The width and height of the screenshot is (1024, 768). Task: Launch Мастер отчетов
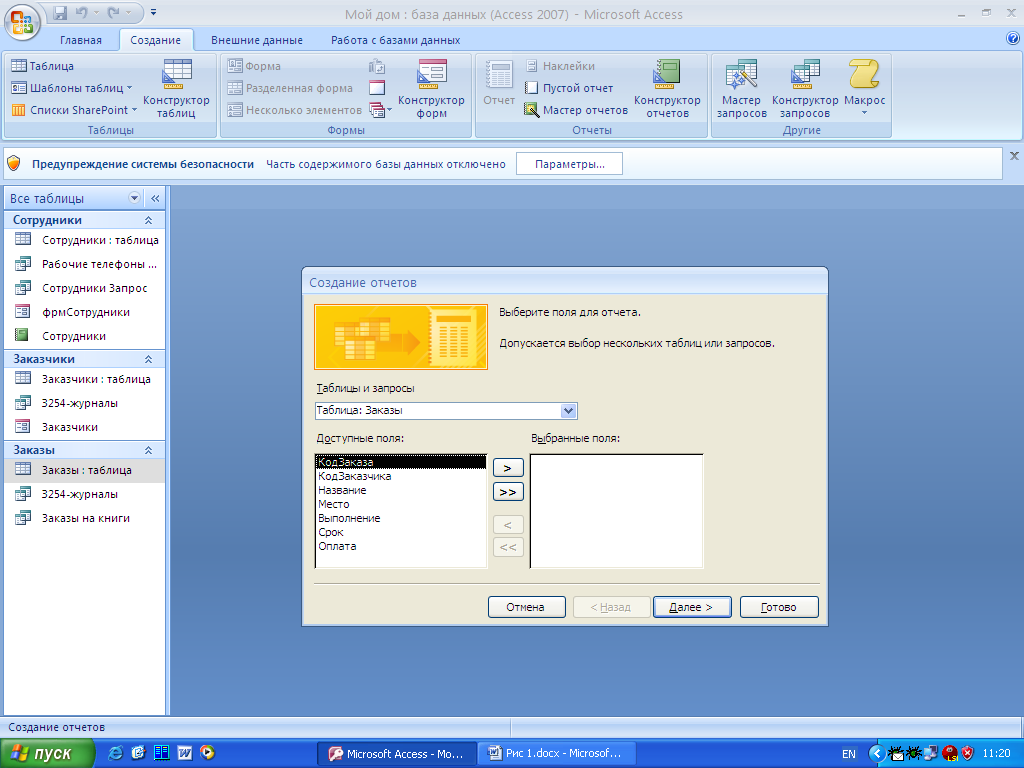pos(576,110)
